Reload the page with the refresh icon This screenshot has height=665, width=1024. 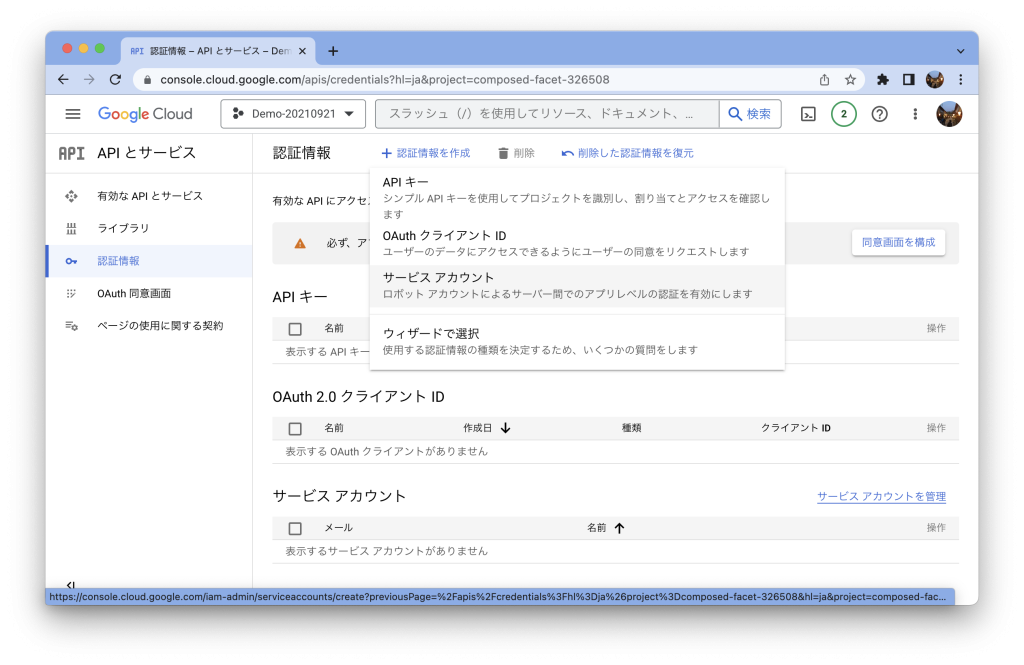(116, 80)
